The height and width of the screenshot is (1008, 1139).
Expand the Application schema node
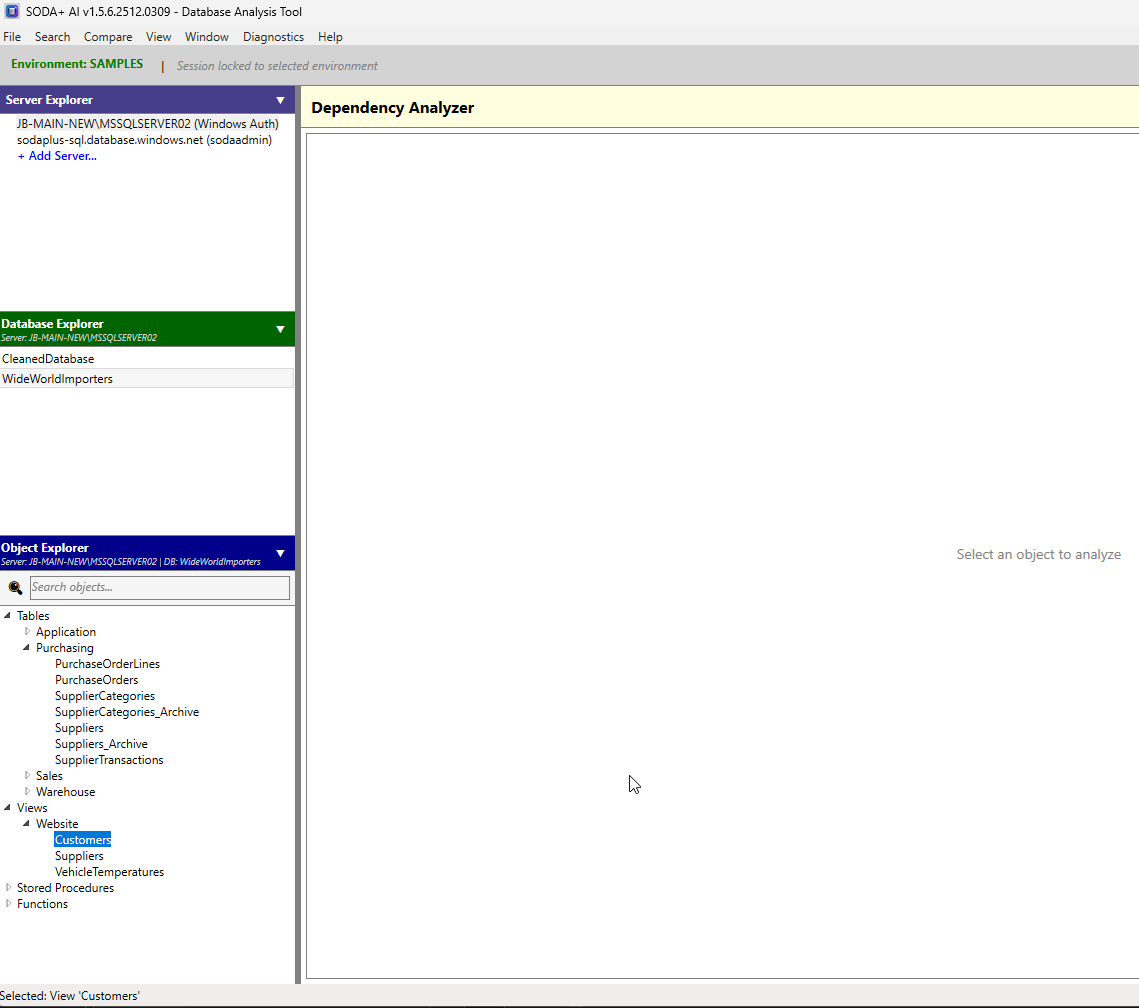27,632
